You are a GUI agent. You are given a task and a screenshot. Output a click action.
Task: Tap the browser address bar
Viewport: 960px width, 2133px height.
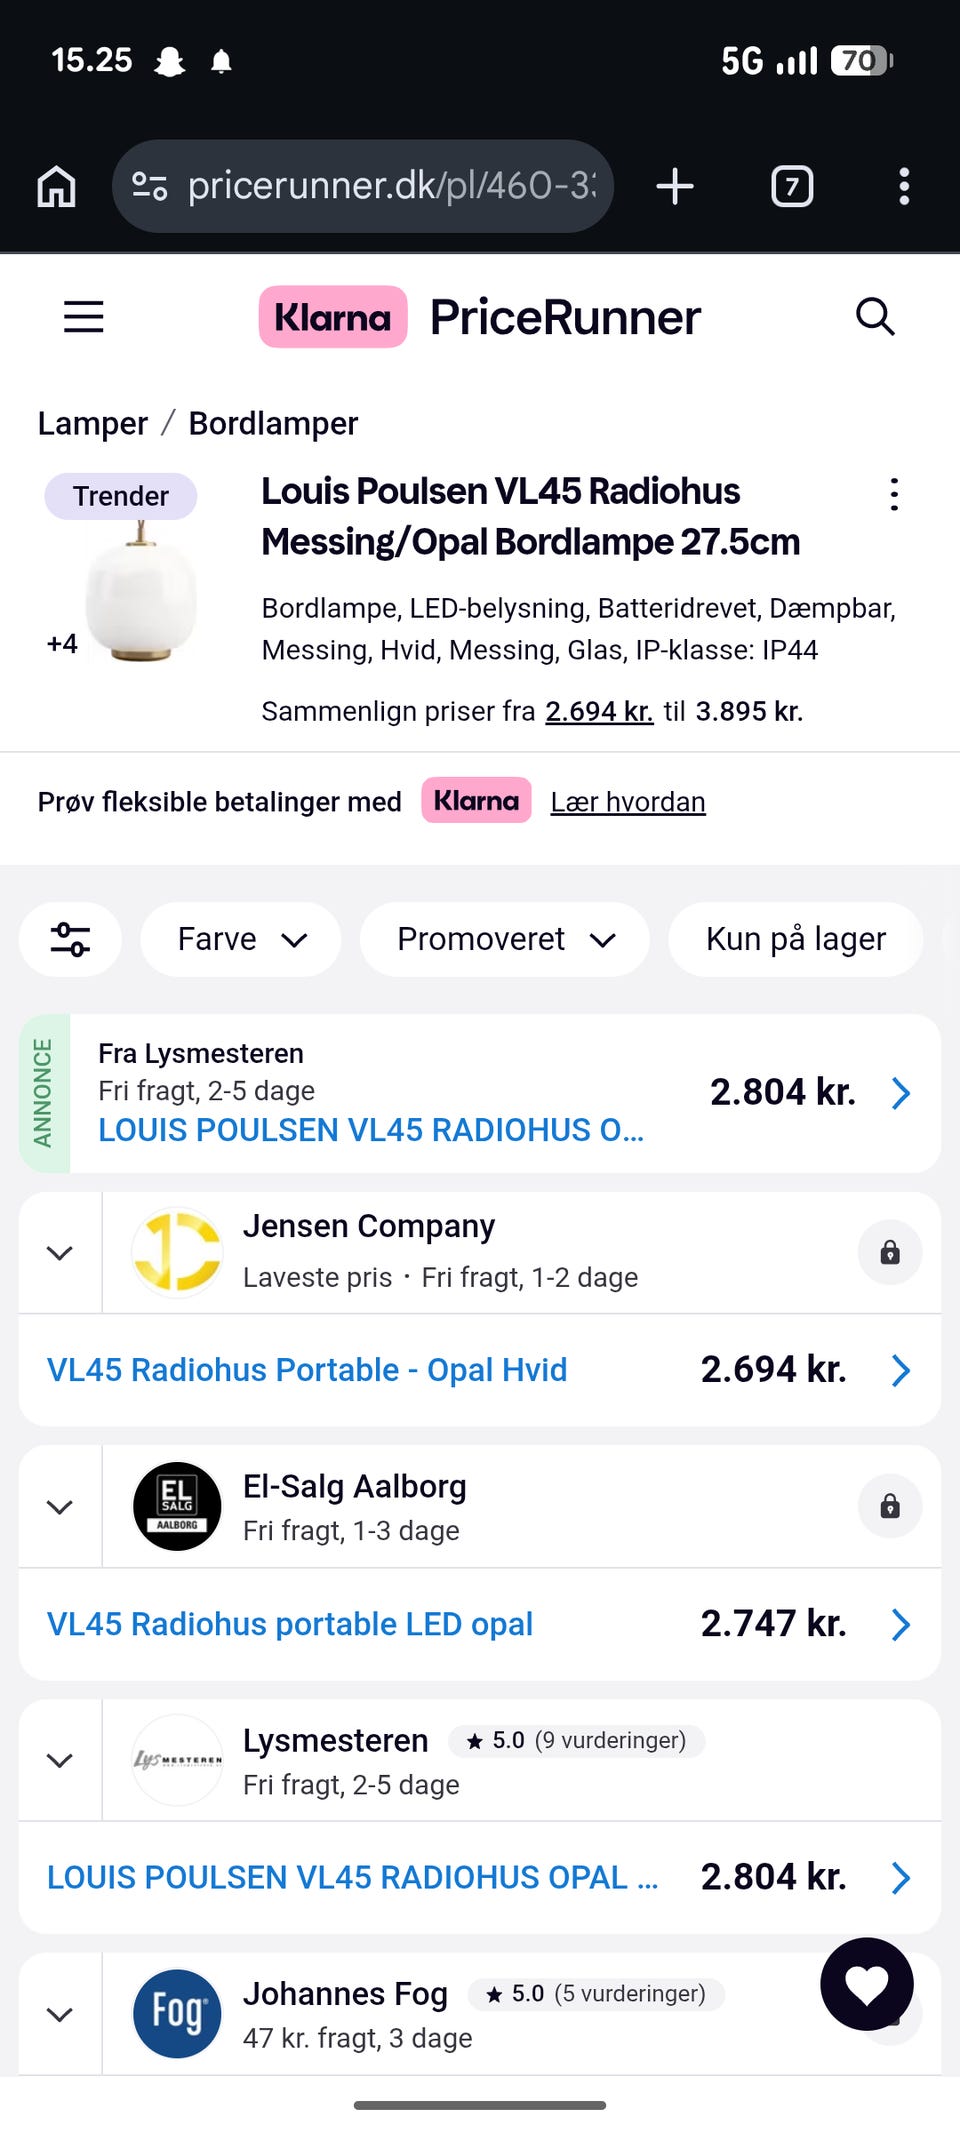[390, 186]
